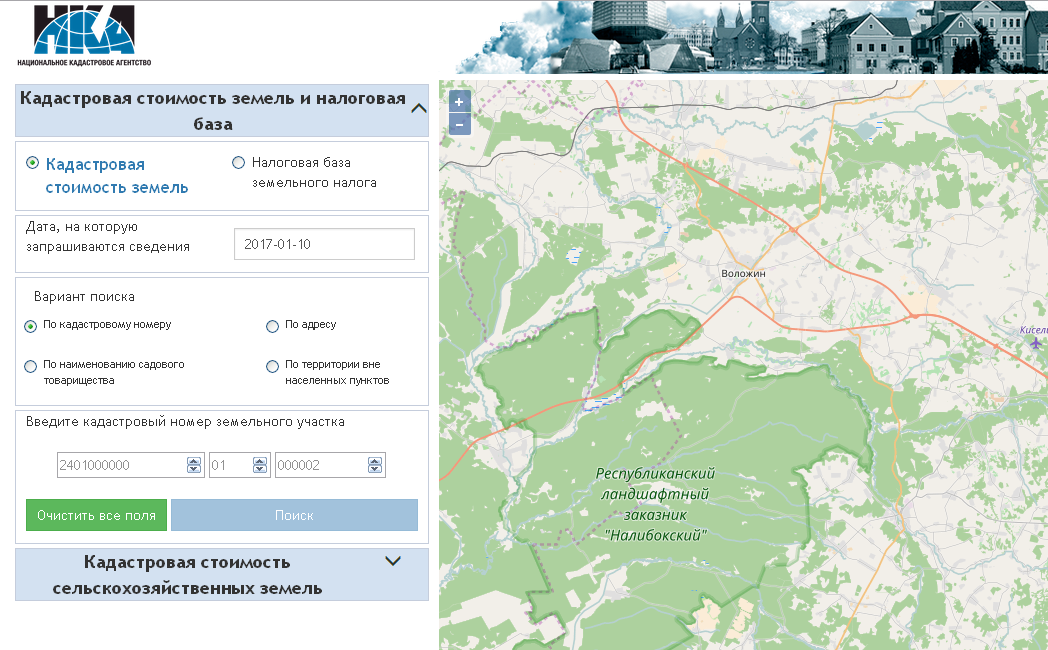Select the Налоговая база земельного налога option

click(238, 162)
